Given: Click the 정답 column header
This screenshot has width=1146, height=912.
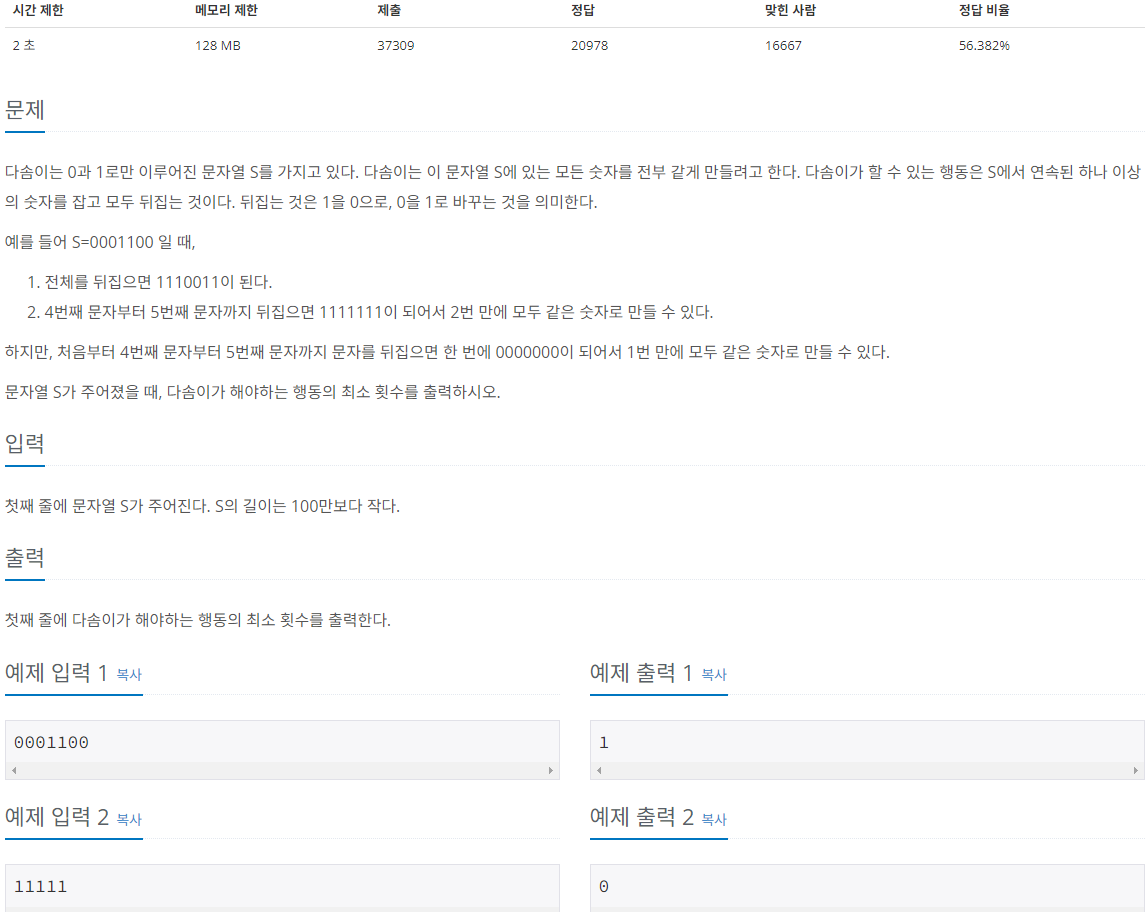Looking at the screenshot, I should tap(583, 10).
